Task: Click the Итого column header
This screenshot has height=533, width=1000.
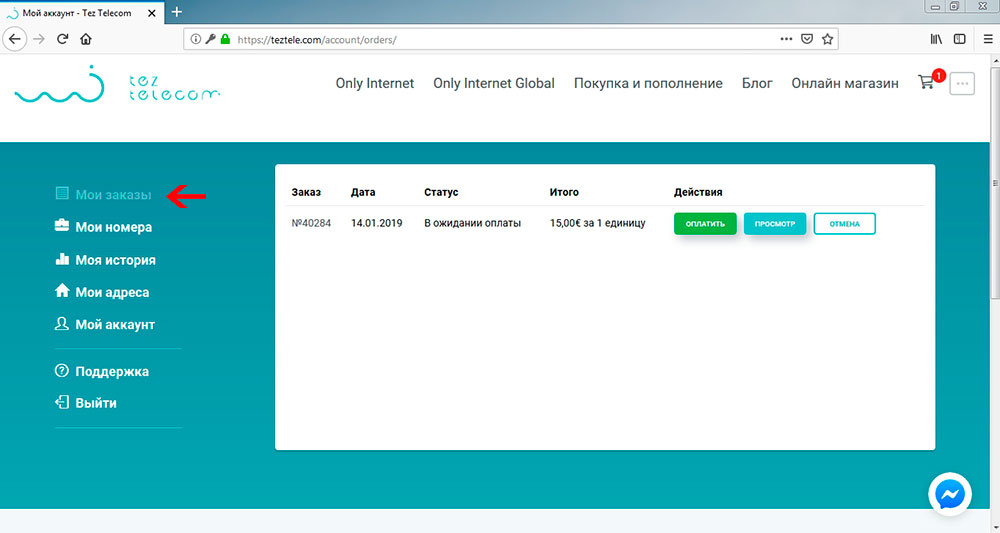Action: pos(564,192)
